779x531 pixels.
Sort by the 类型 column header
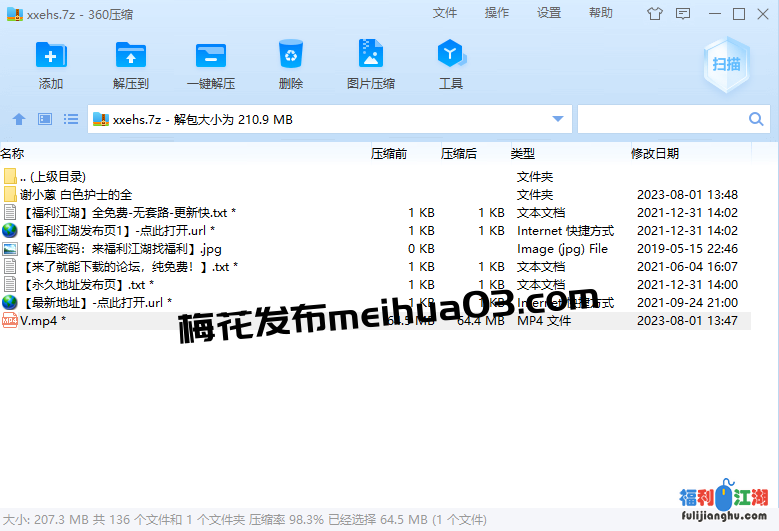[523, 153]
